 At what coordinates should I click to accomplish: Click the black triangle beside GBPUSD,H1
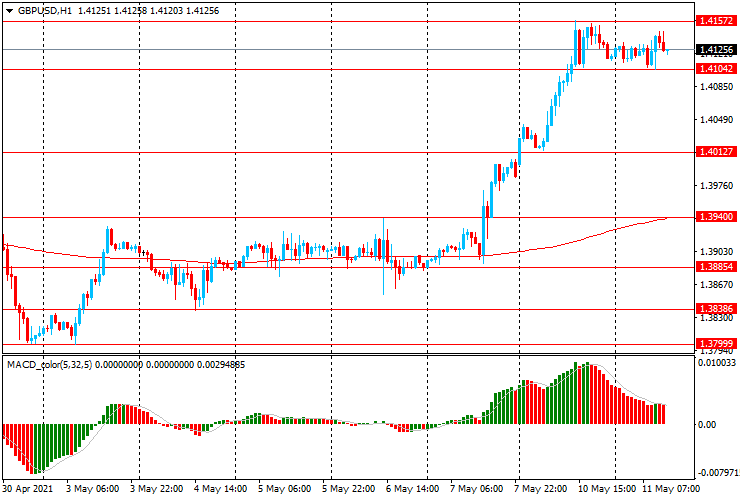click(9, 10)
